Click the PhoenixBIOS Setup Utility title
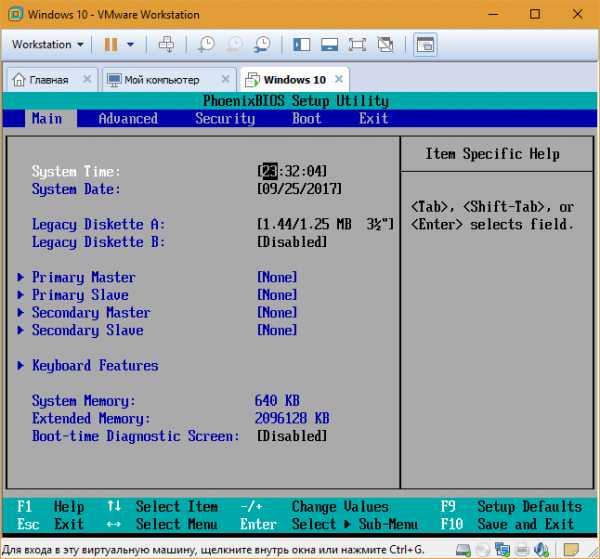The image size is (600, 559). pyautogui.click(x=296, y=101)
